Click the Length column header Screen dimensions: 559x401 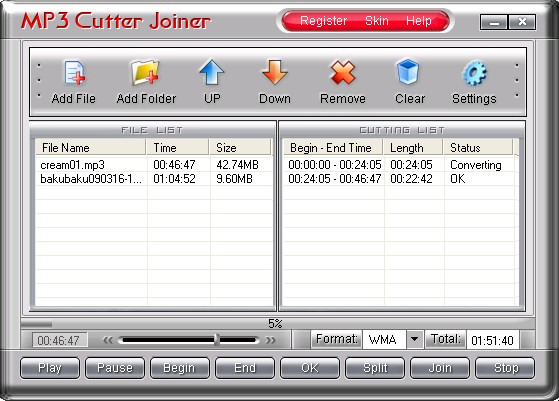[x=413, y=147]
